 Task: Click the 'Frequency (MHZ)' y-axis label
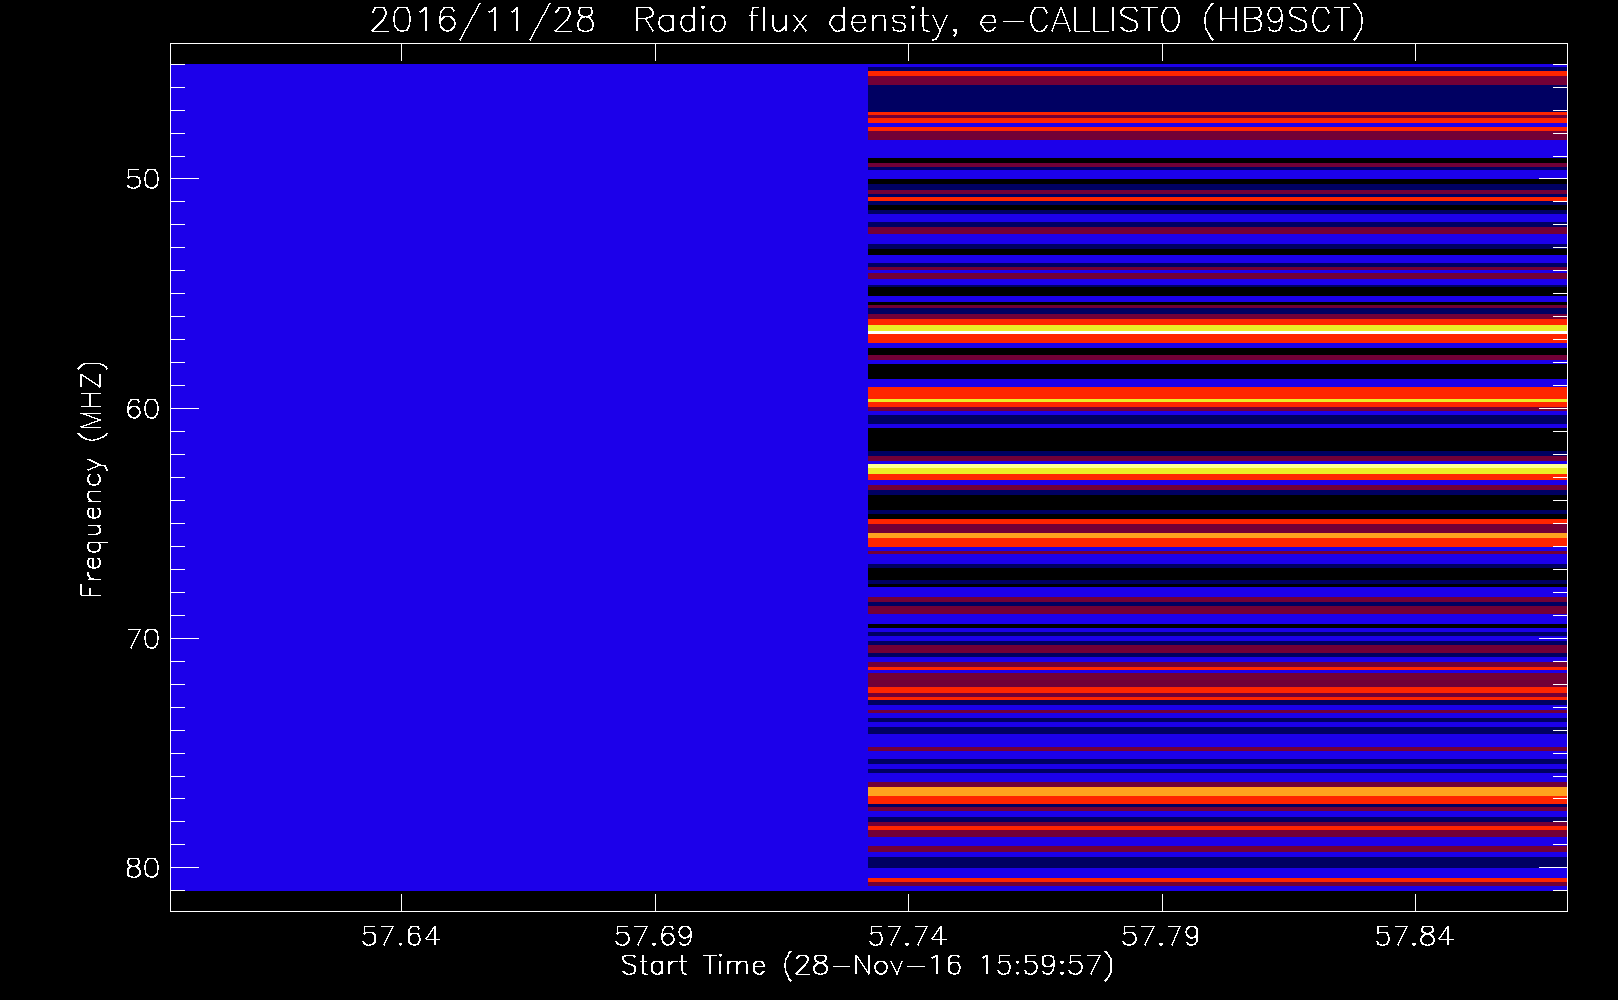(91, 480)
